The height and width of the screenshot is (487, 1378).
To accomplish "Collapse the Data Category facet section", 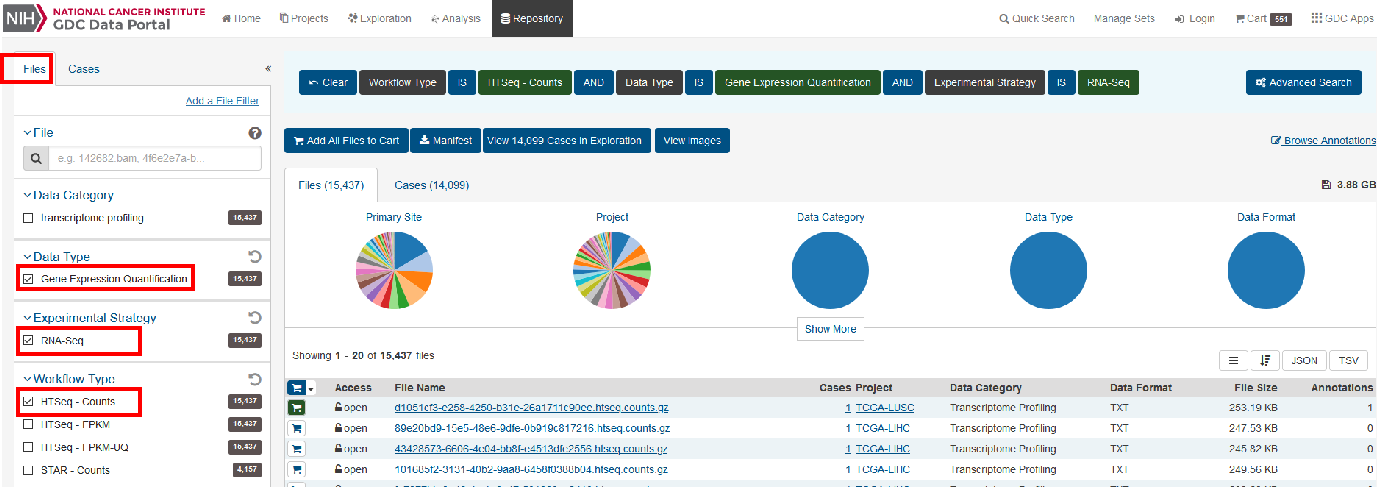I will [28, 196].
